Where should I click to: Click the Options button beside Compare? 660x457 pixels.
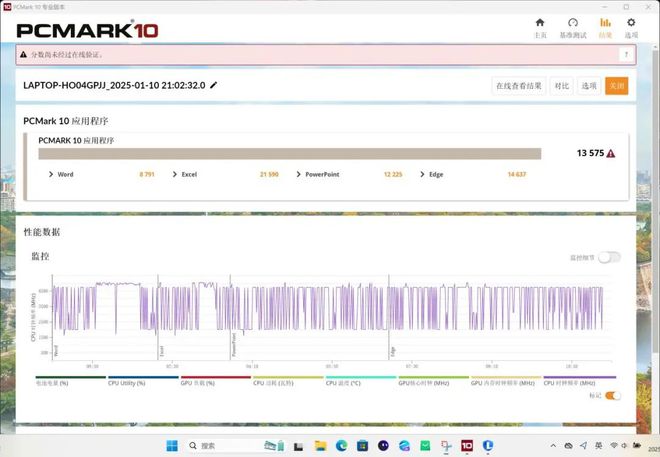[589, 86]
